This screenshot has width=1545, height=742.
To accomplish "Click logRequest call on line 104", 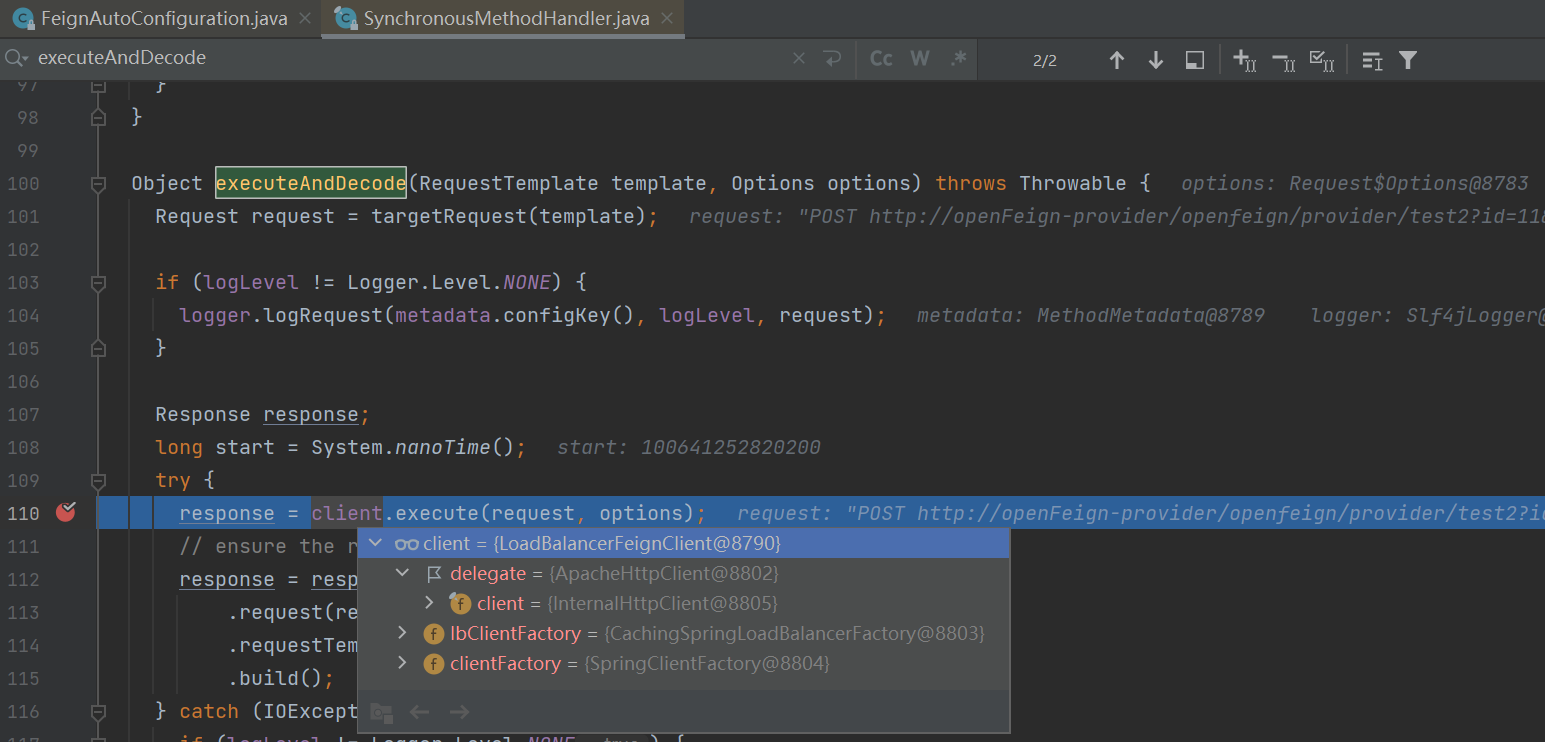I will pyautogui.click(x=323, y=315).
